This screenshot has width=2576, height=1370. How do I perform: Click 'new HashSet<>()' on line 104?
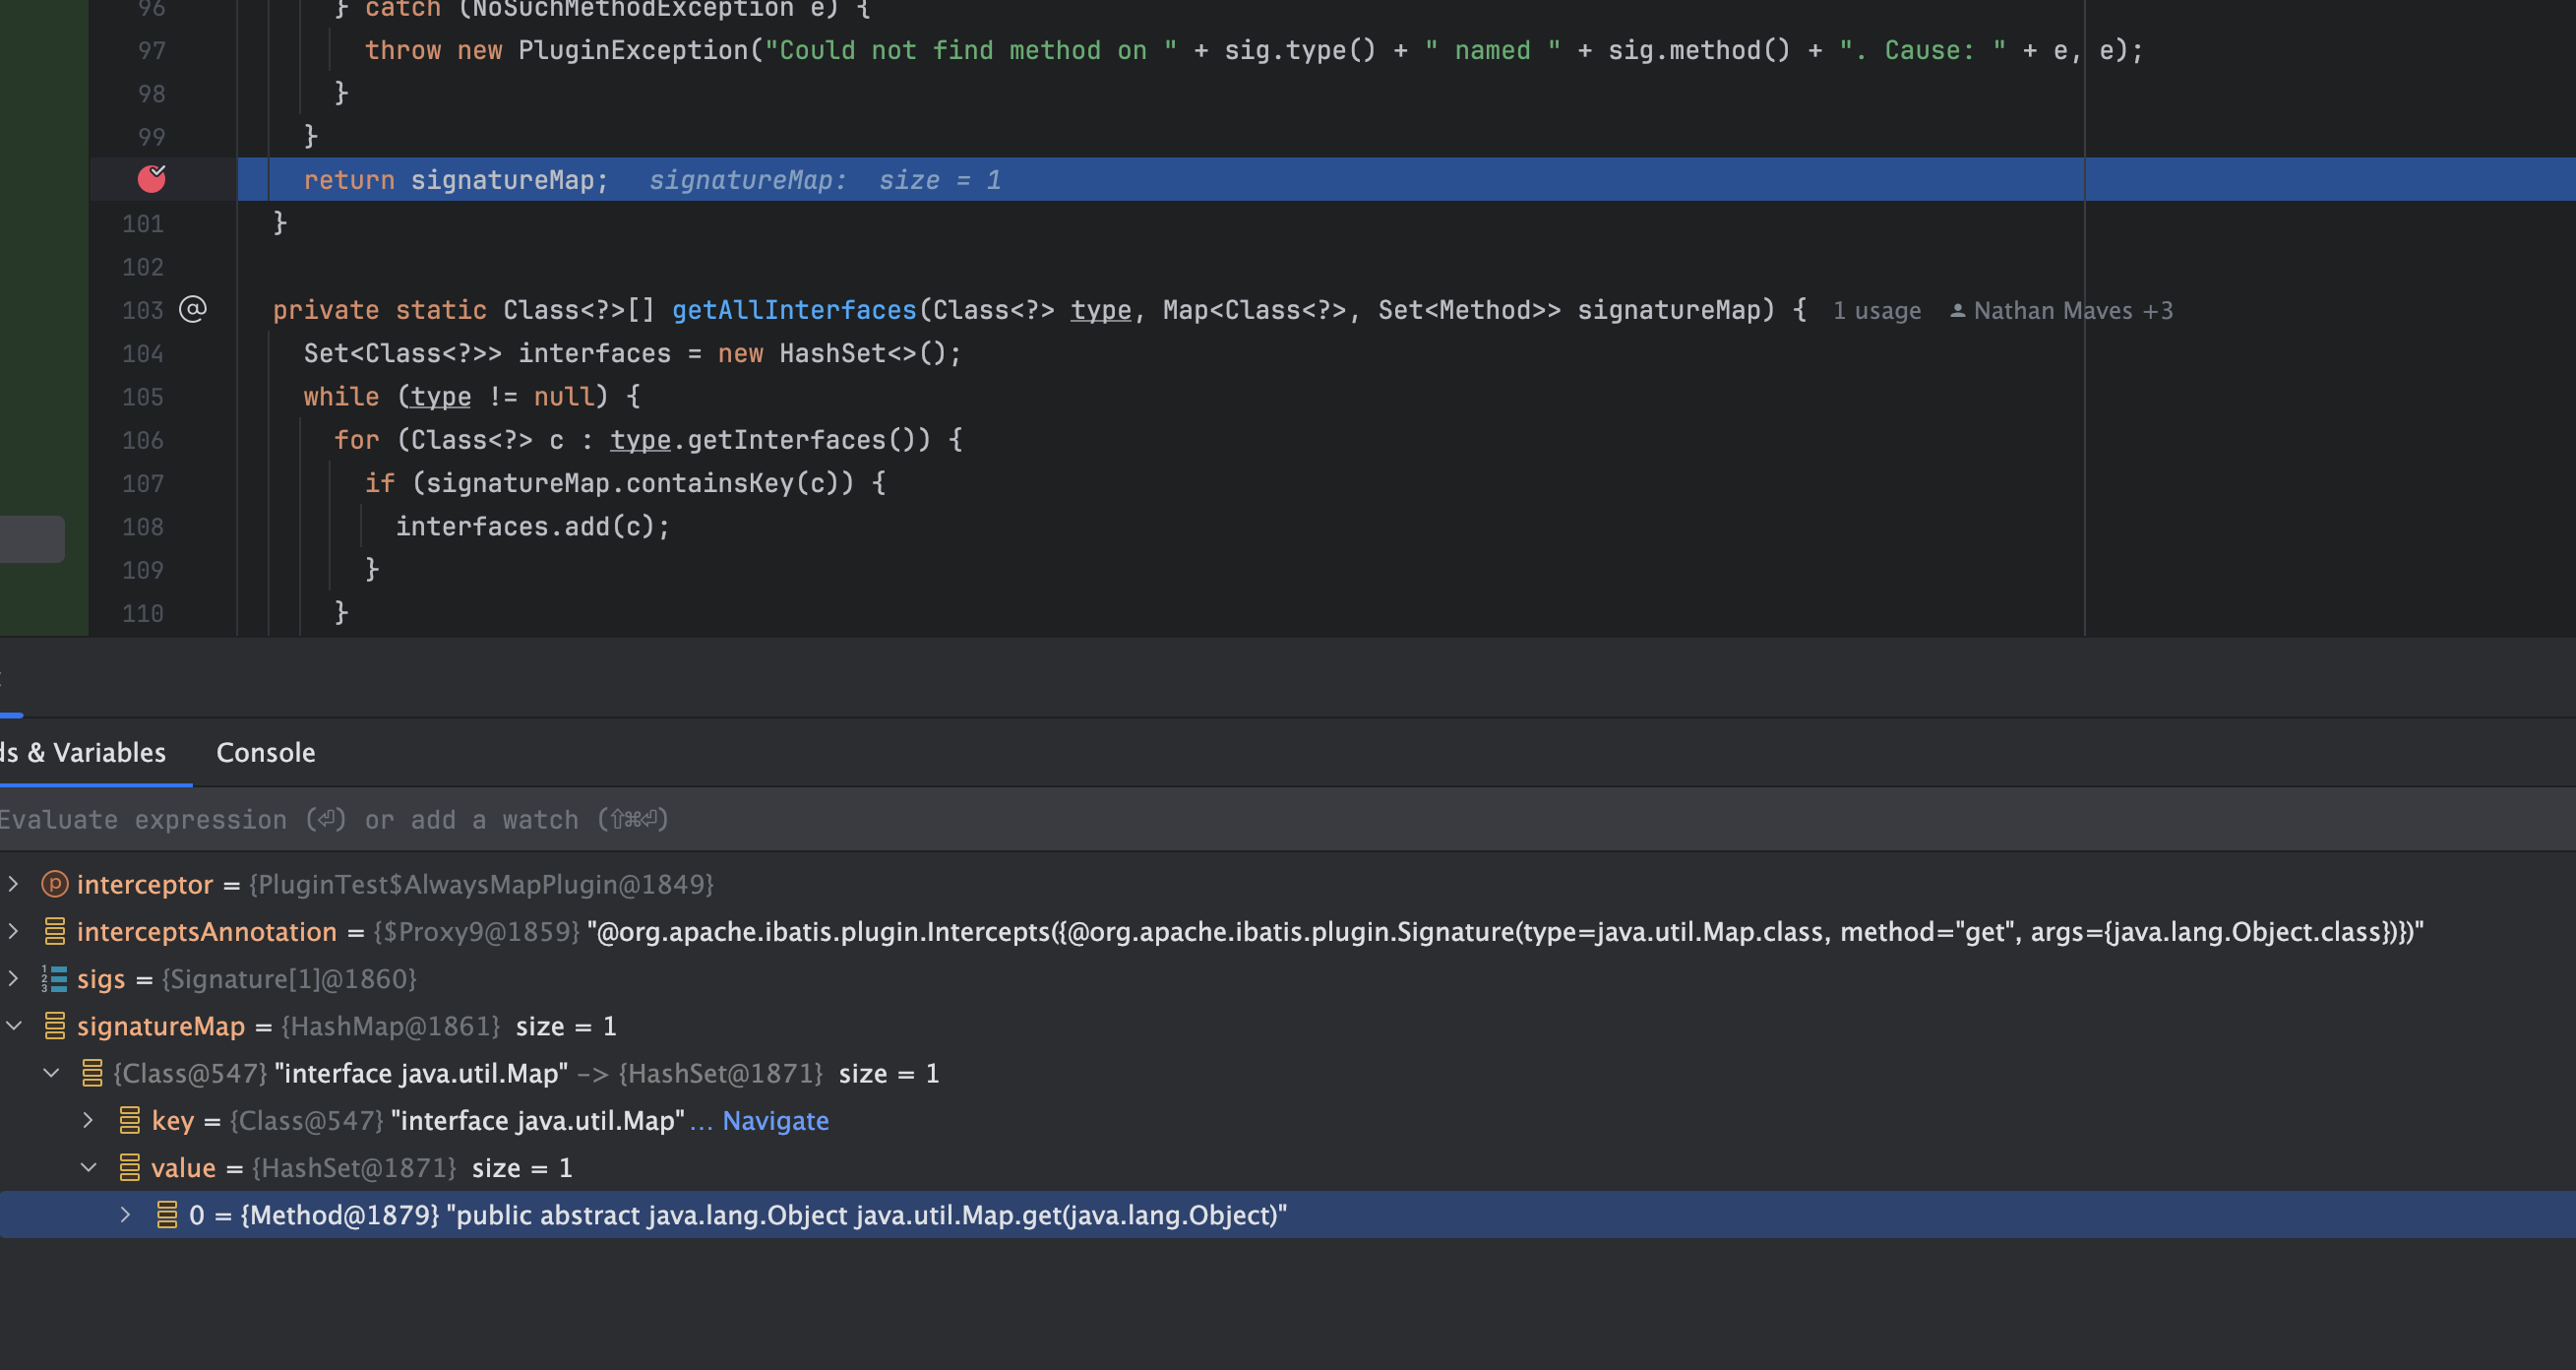pos(832,353)
